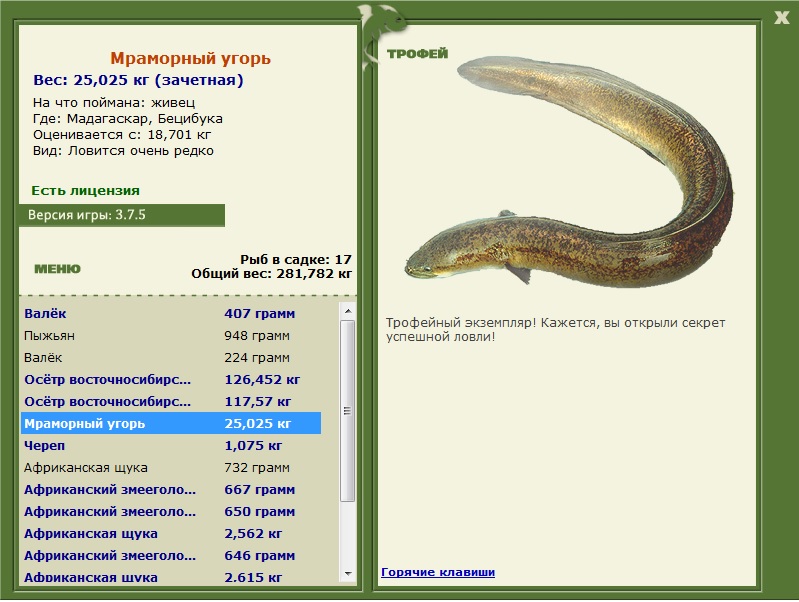Select the first Валёк 407 грамм entry

tap(171, 313)
